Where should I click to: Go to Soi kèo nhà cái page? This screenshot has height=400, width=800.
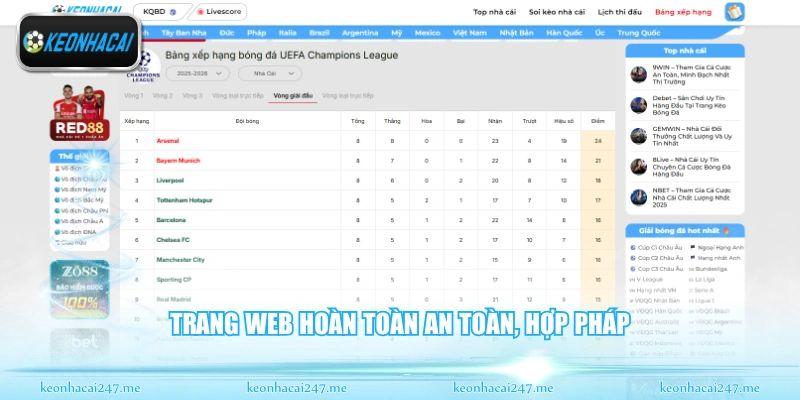(x=557, y=12)
